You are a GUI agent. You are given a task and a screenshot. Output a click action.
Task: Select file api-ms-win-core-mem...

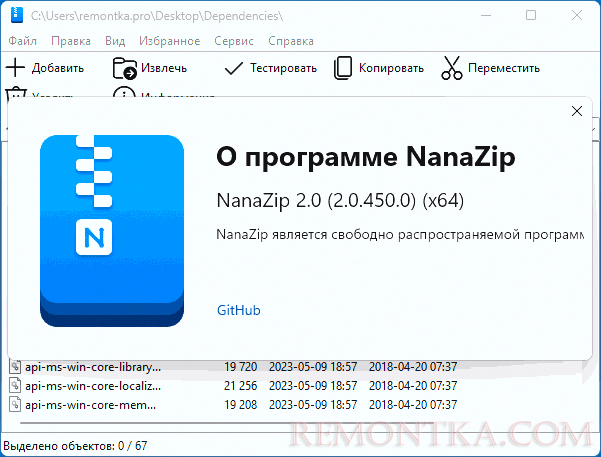coord(90,405)
